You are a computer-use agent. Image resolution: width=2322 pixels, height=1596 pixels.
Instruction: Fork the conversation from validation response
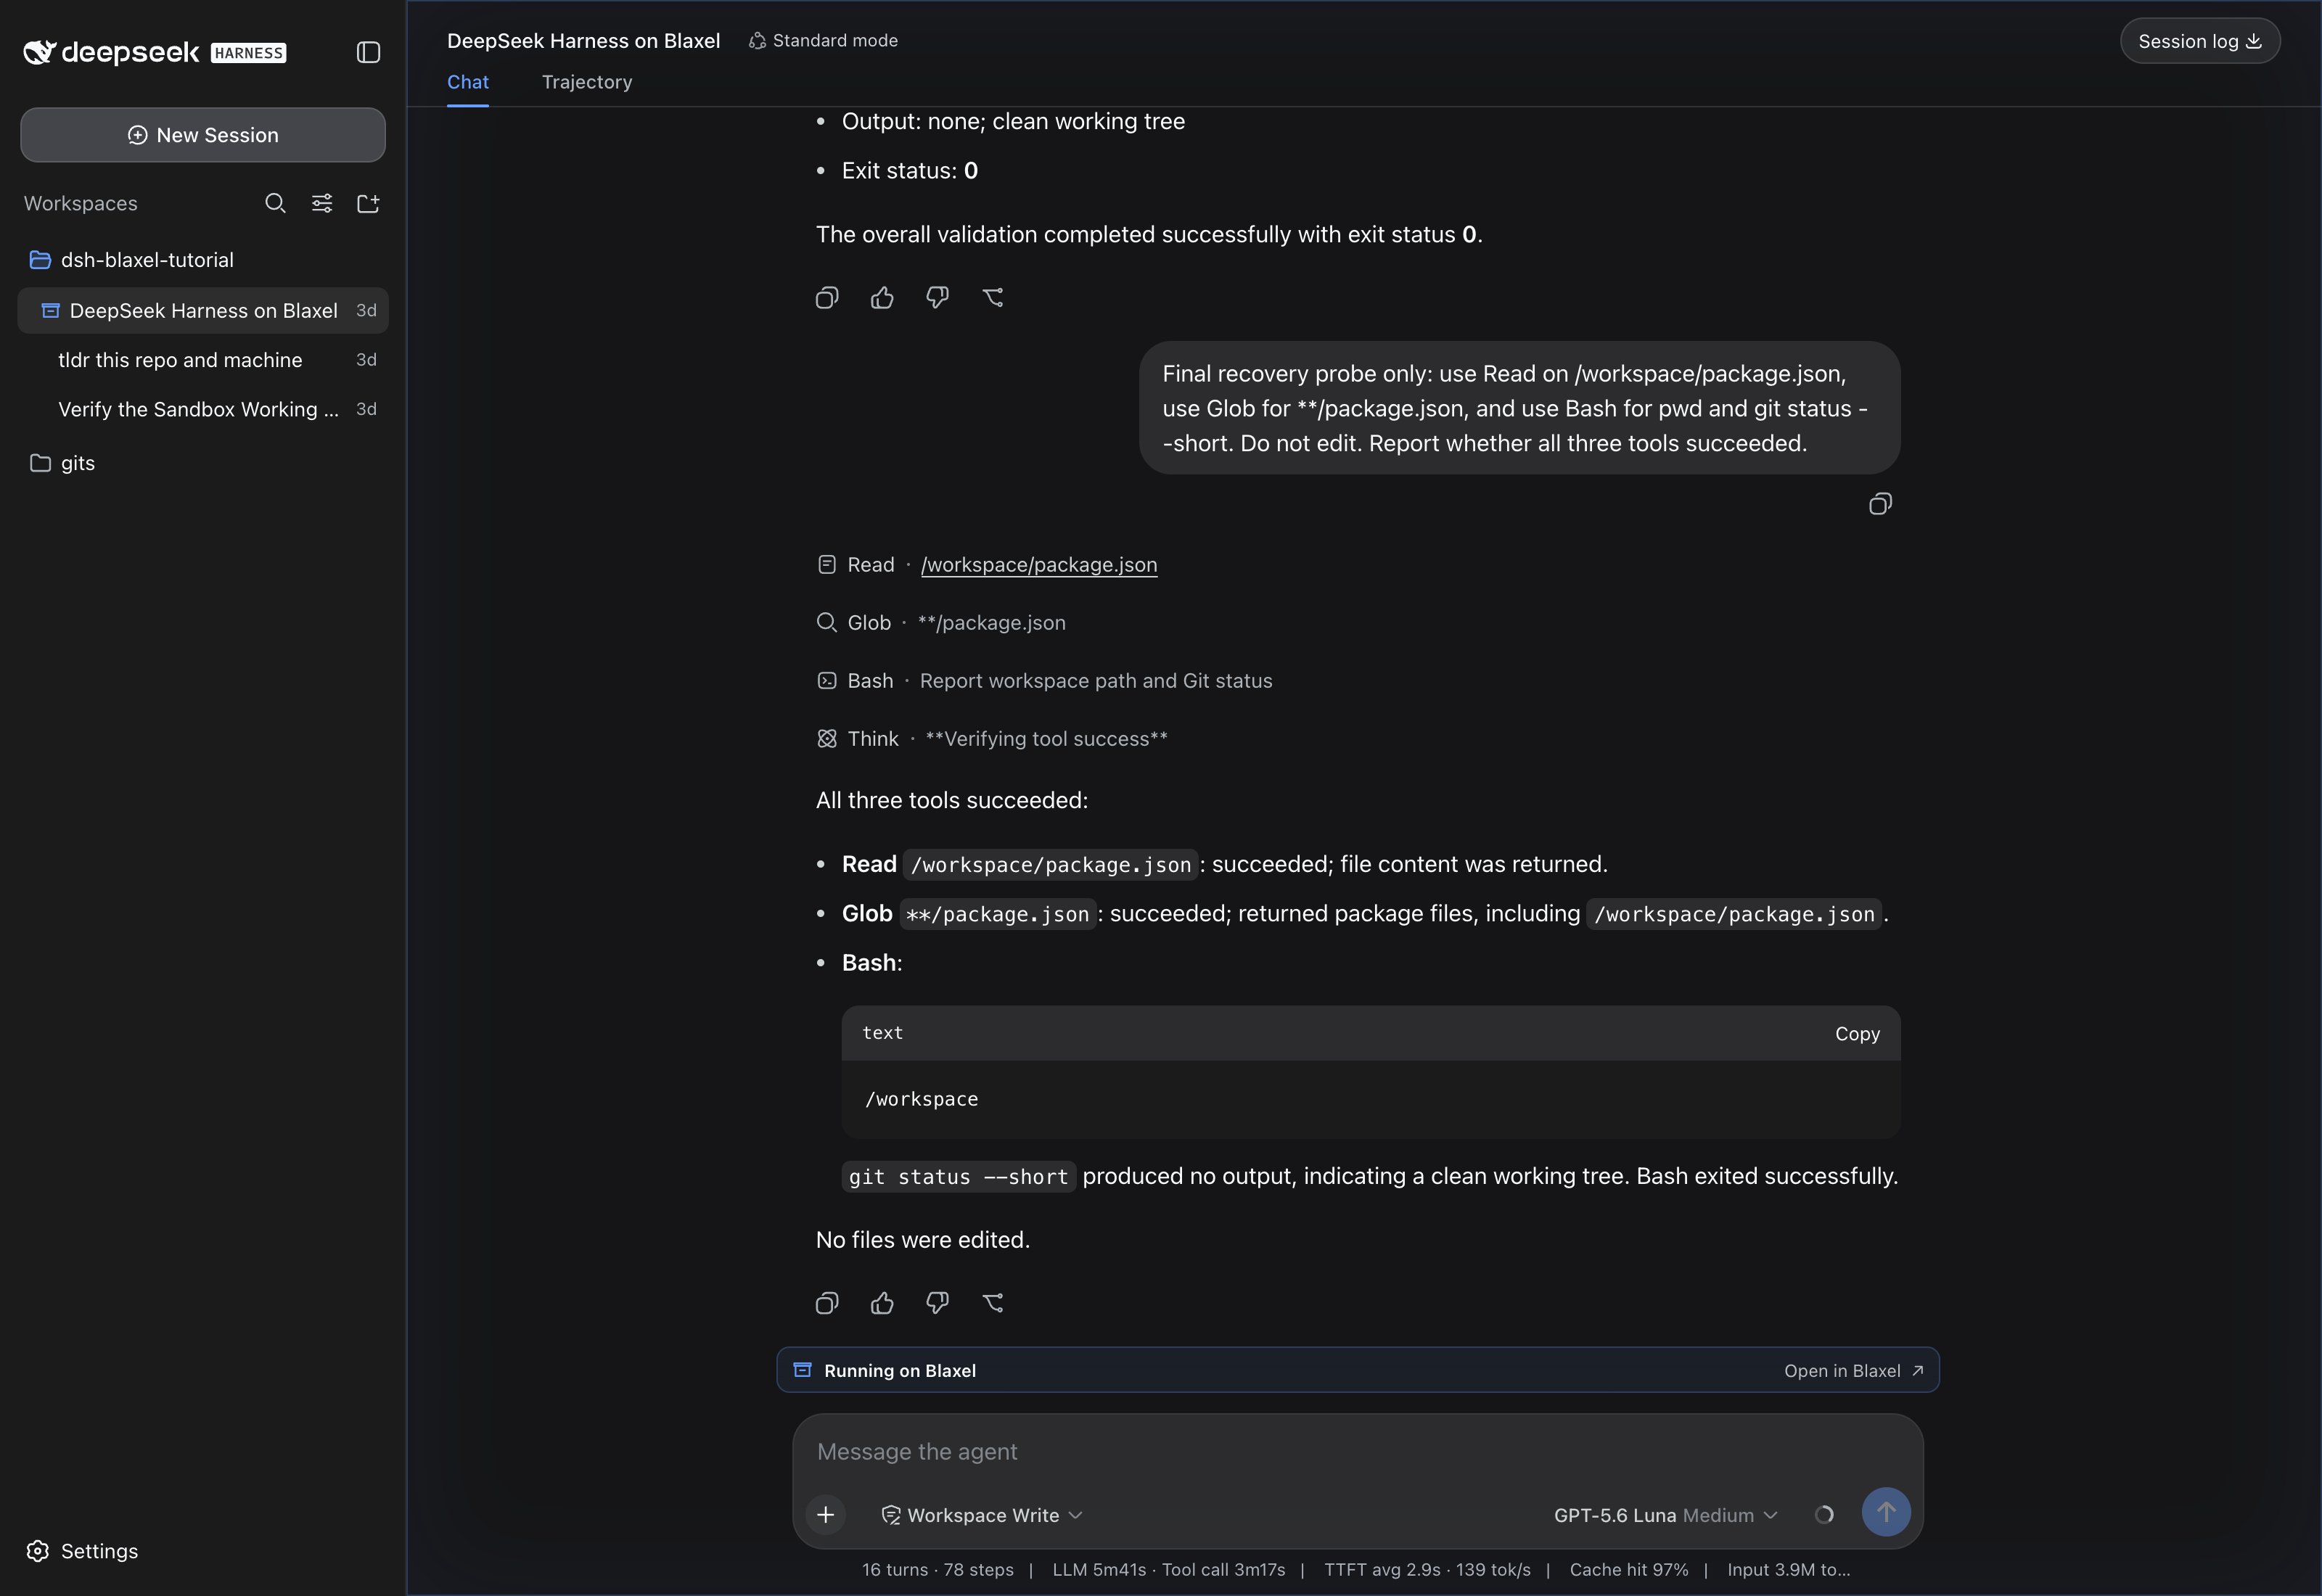click(993, 297)
